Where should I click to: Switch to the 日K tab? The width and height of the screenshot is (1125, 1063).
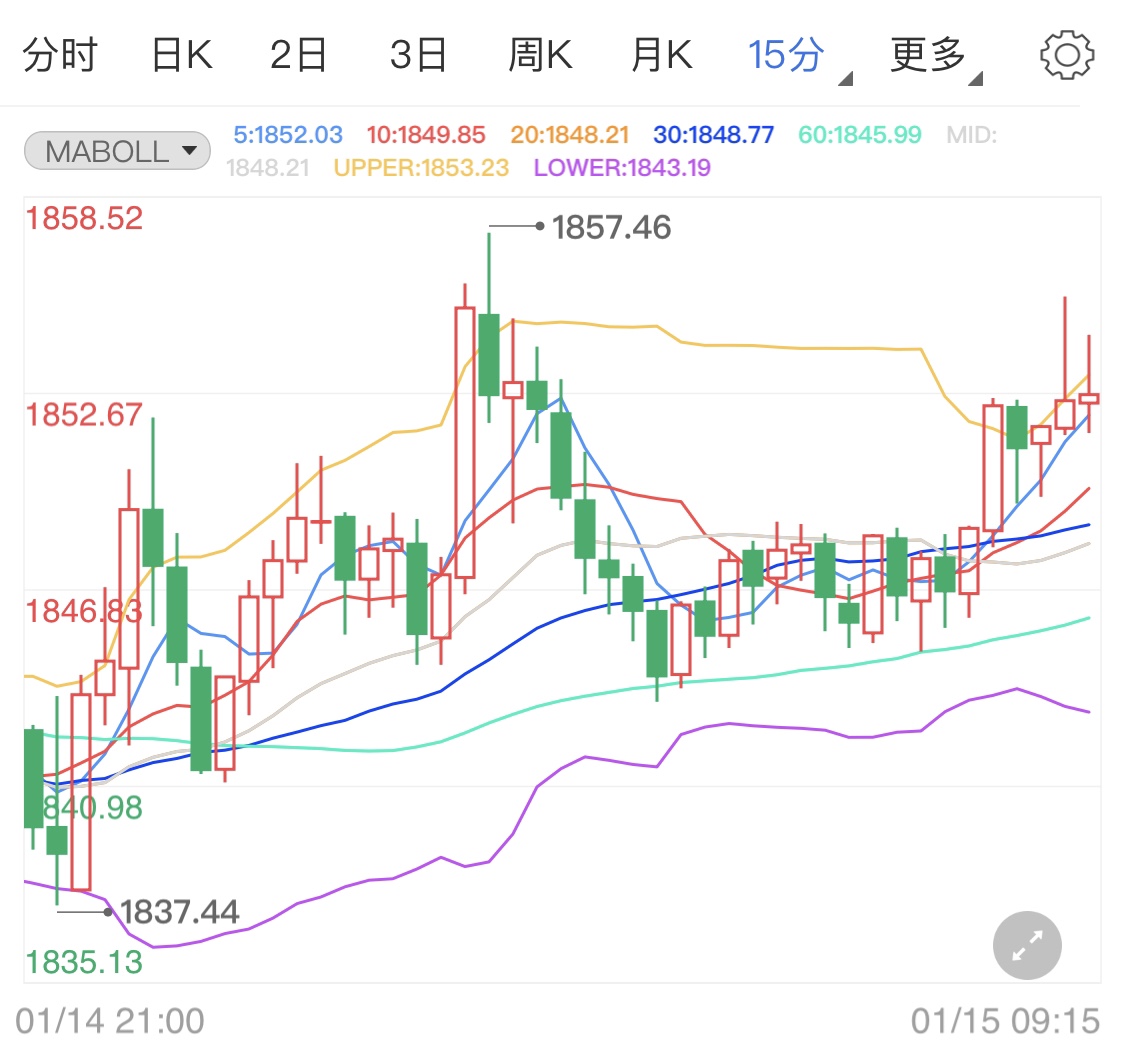[x=182, y=55]
